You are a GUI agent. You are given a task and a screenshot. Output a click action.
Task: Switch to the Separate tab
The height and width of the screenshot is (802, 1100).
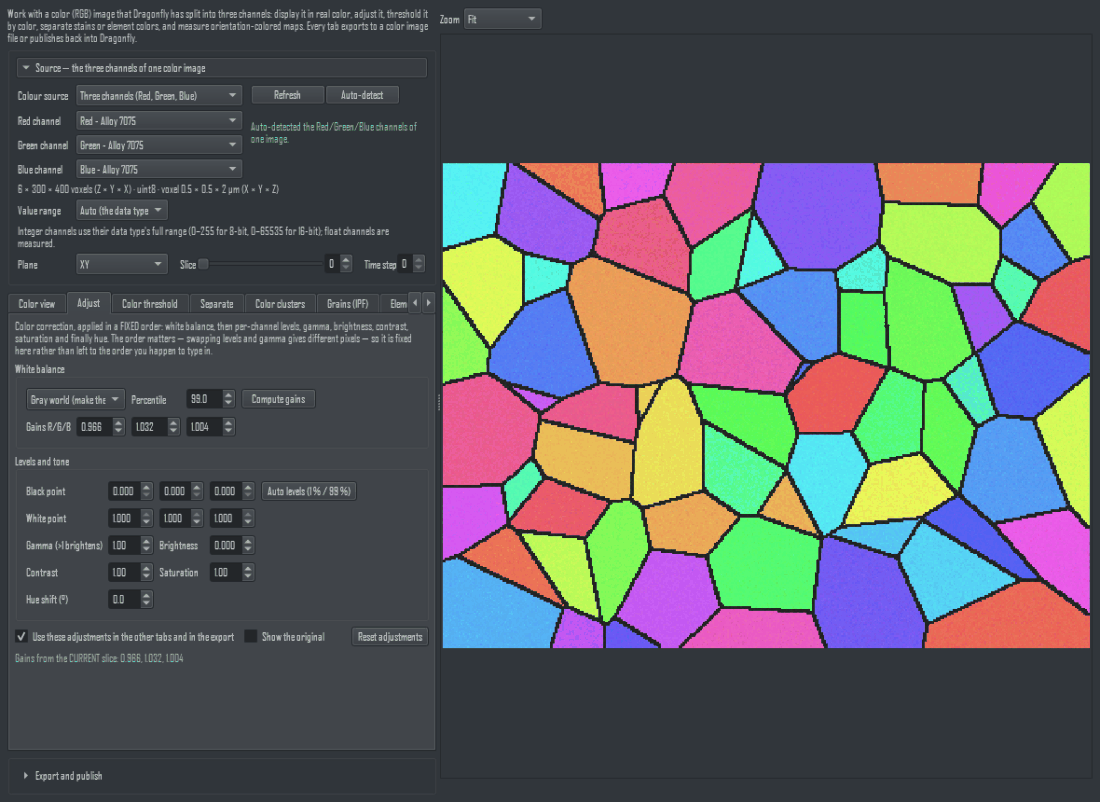tap(217, 304)
